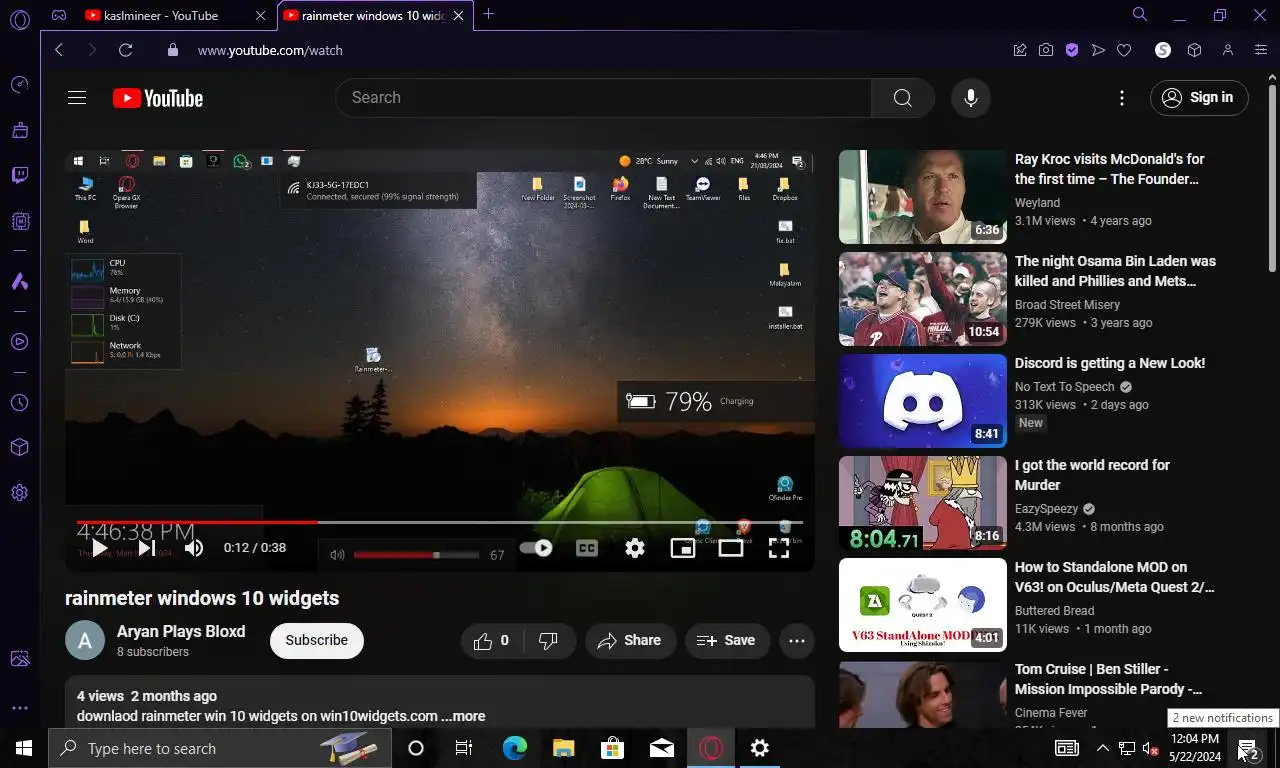Expand description with ...more
Screen dimensions: 1280x768
click(463, 716)
